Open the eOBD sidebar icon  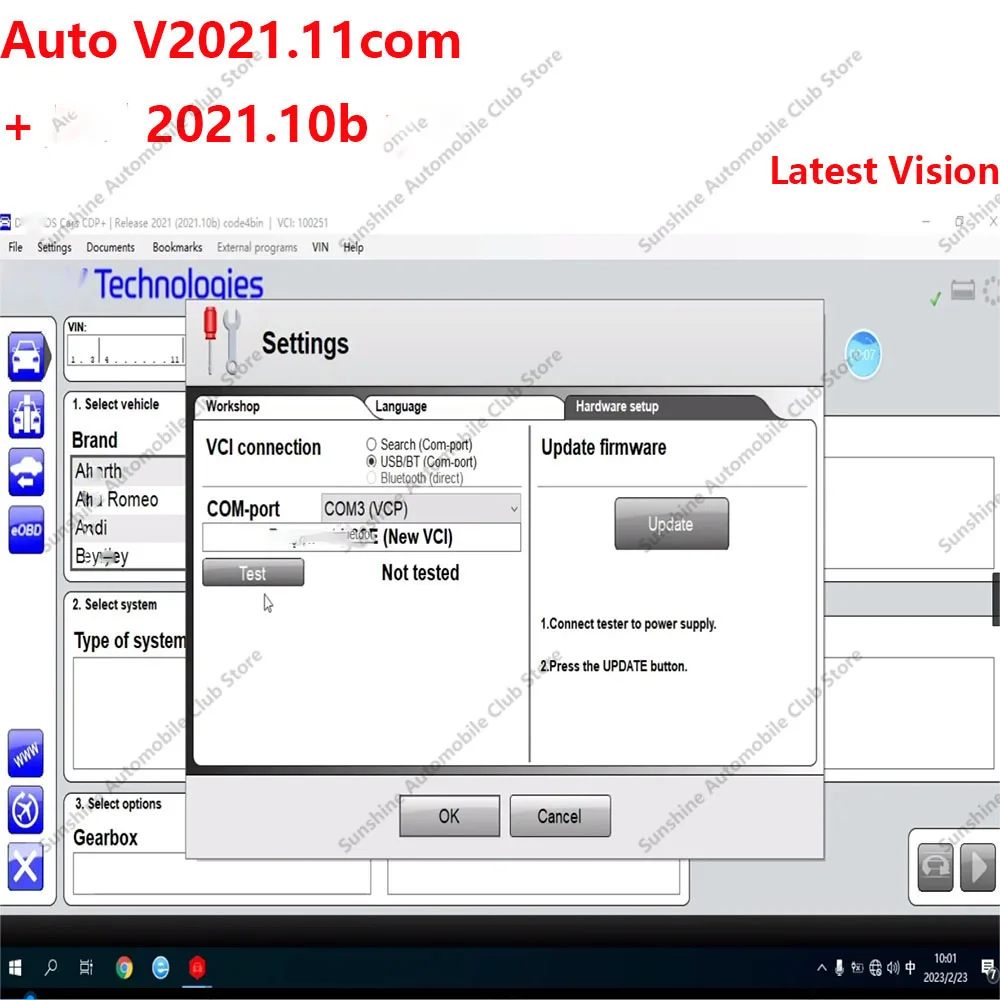[x=26, y=529]
